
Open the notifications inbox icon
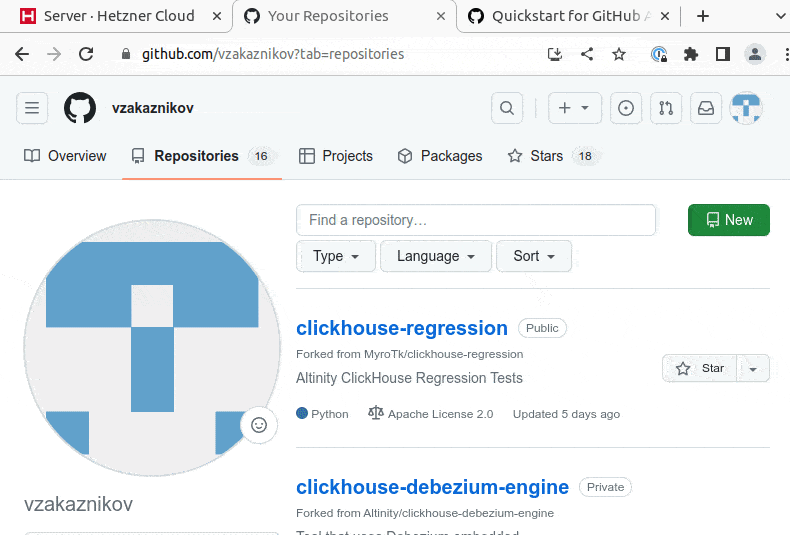[x=706, y=108]
